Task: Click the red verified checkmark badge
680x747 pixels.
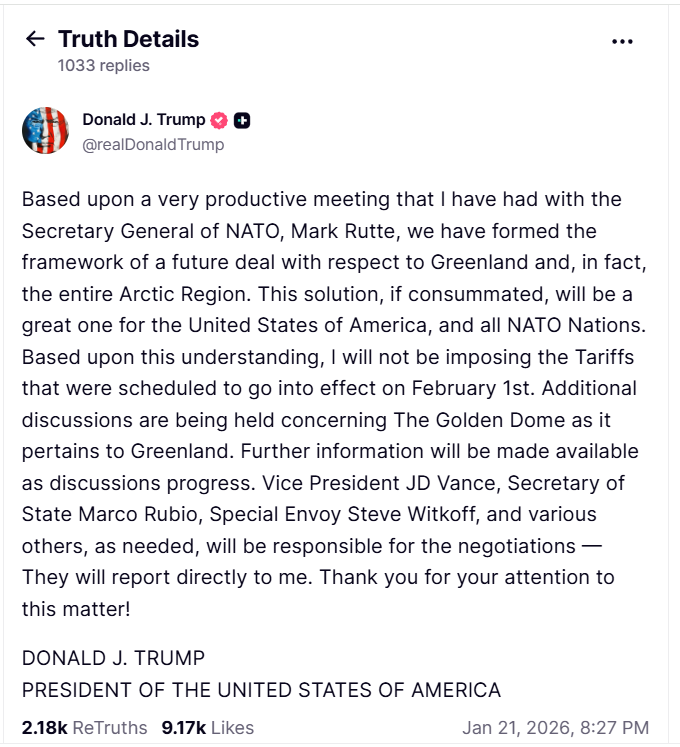Action: coord(220,120)
